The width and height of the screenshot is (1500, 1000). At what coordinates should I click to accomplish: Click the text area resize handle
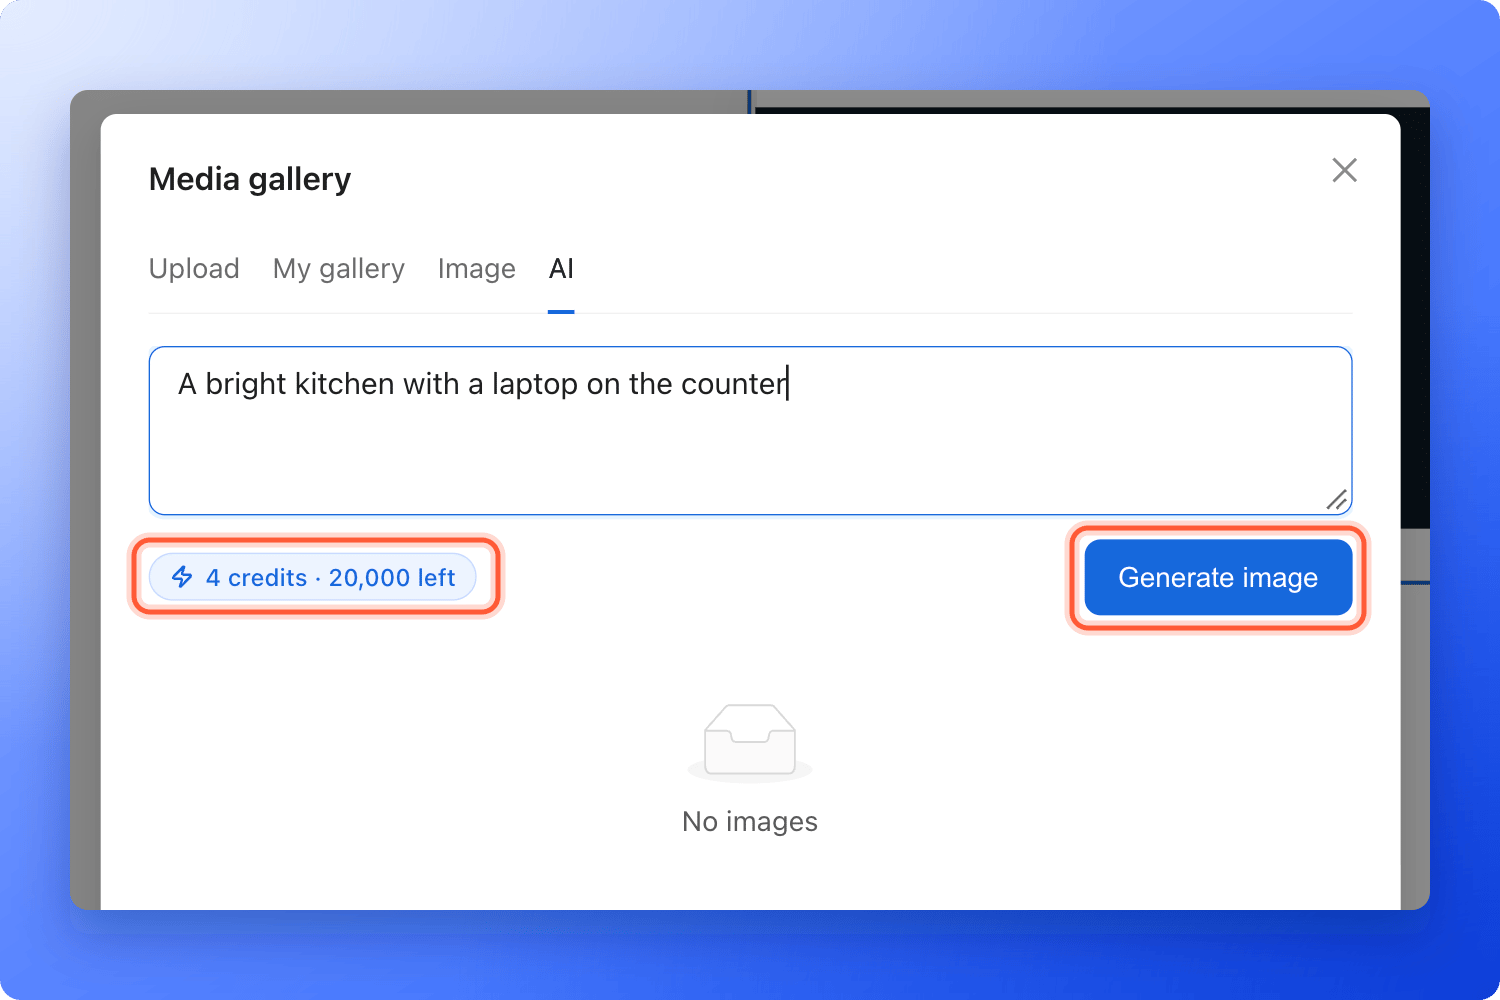pyautogui.click(x=1337, y=499)
